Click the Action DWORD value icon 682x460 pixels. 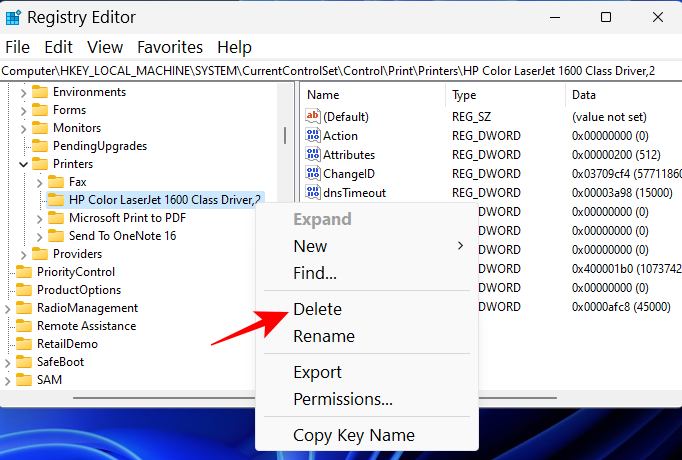(312, 136)
